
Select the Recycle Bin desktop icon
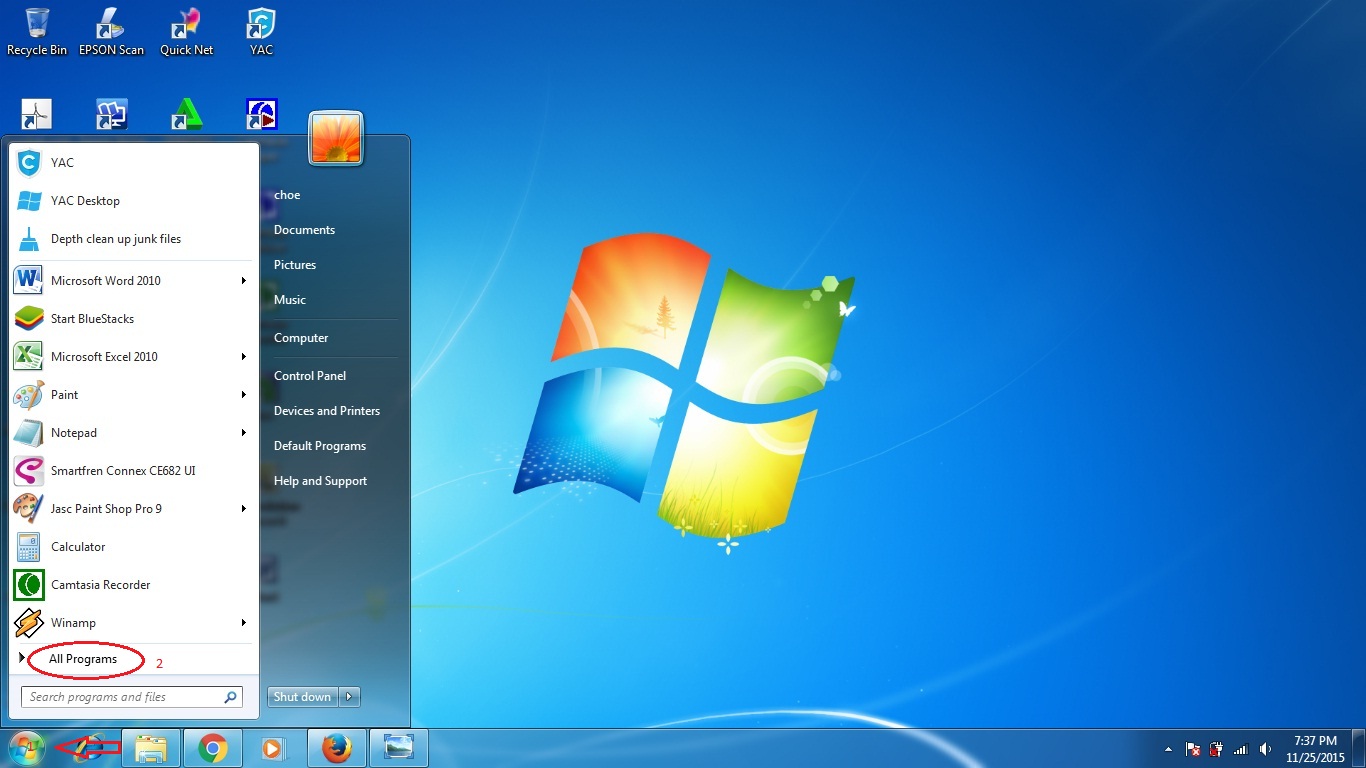pos(37,31)
